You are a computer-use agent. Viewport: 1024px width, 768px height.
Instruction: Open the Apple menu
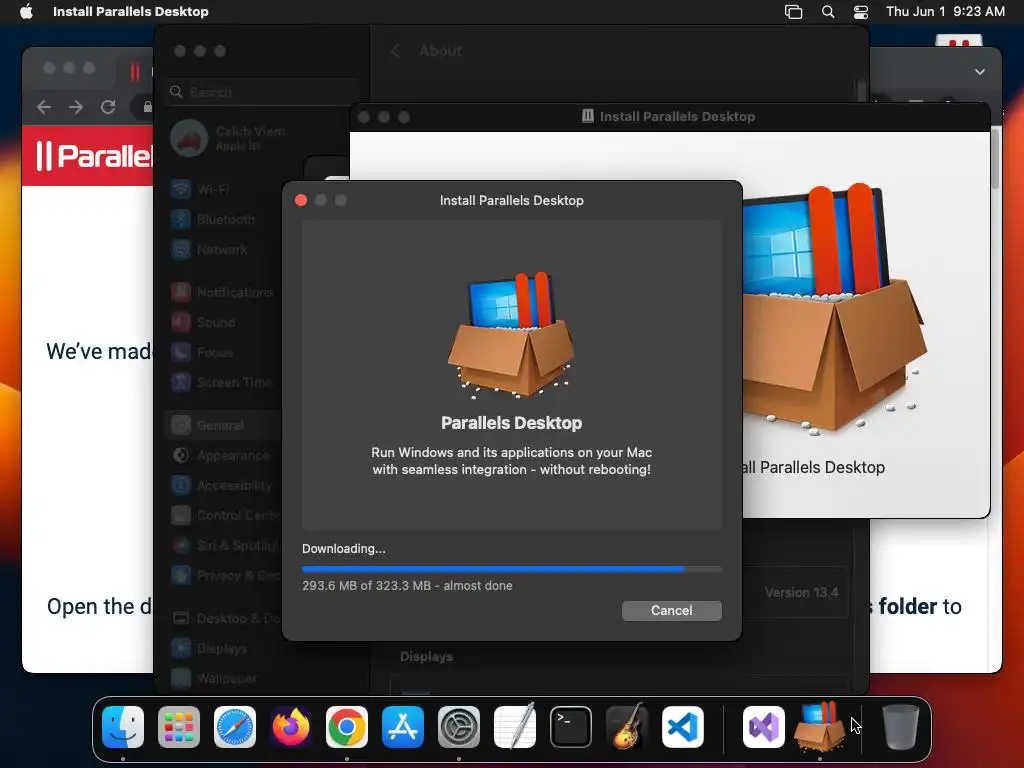[x=26, y=12]
